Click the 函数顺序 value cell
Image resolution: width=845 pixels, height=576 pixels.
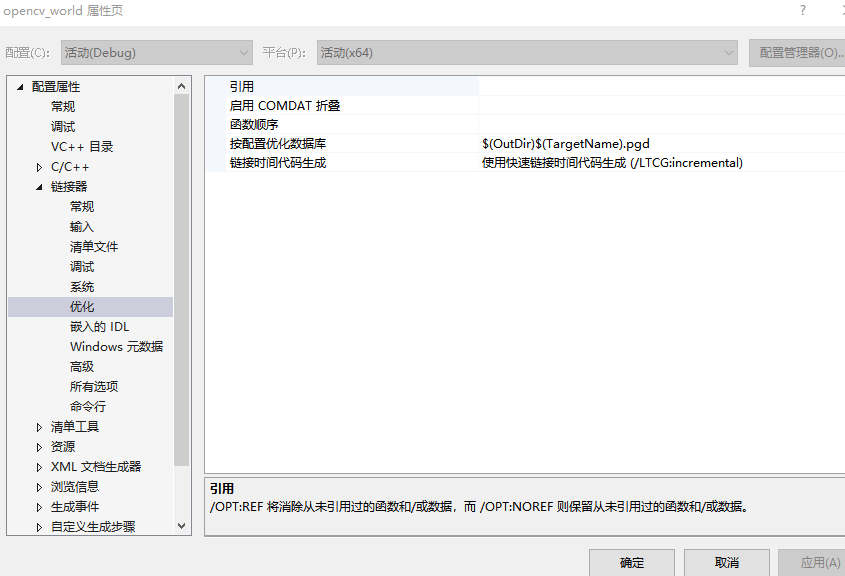[x=662, y=124]
